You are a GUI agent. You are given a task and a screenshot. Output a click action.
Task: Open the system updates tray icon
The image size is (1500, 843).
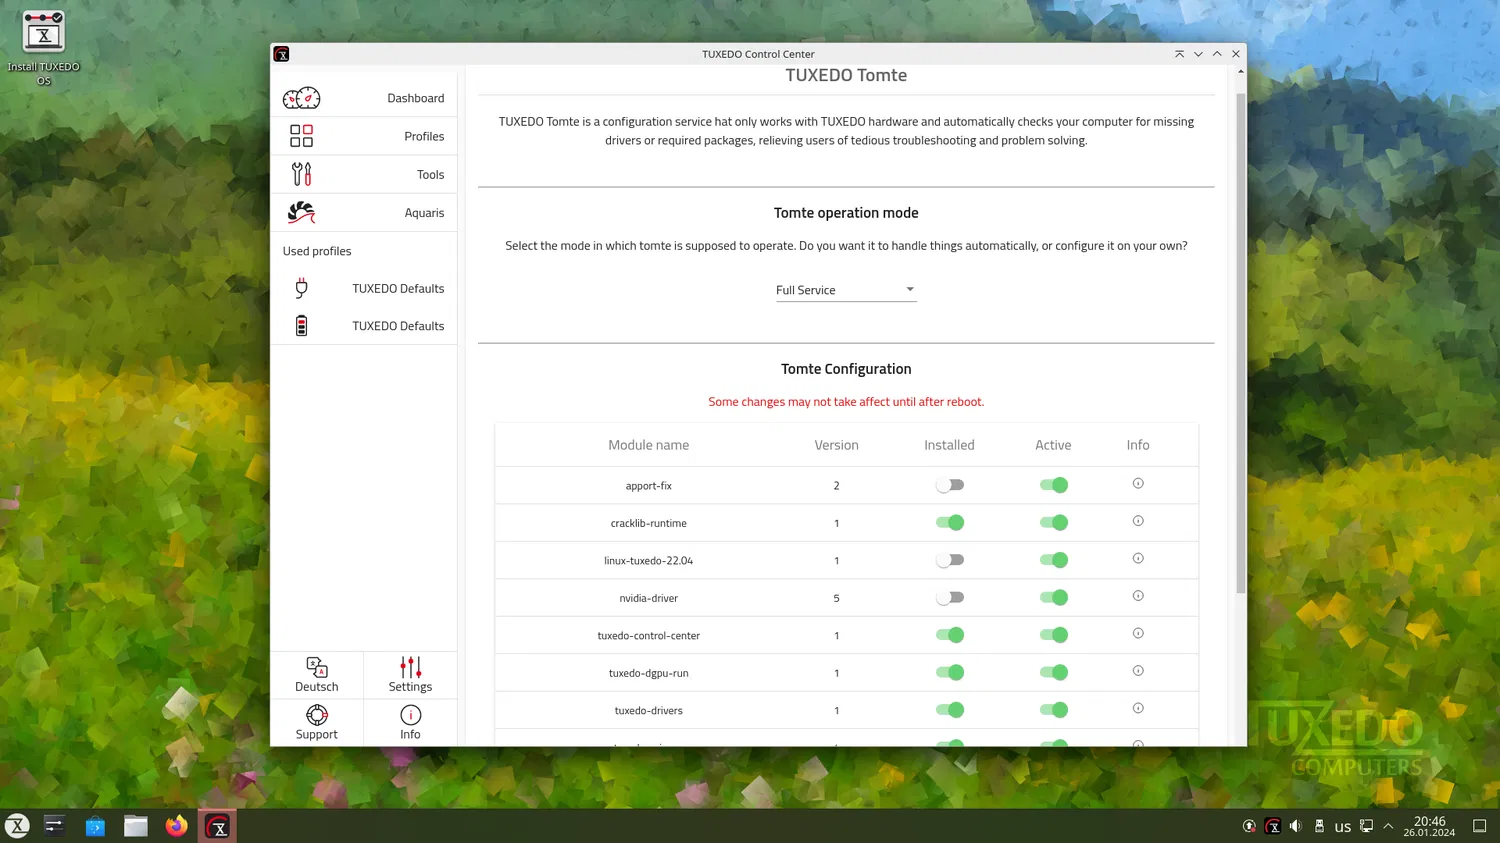point(1249,826)
